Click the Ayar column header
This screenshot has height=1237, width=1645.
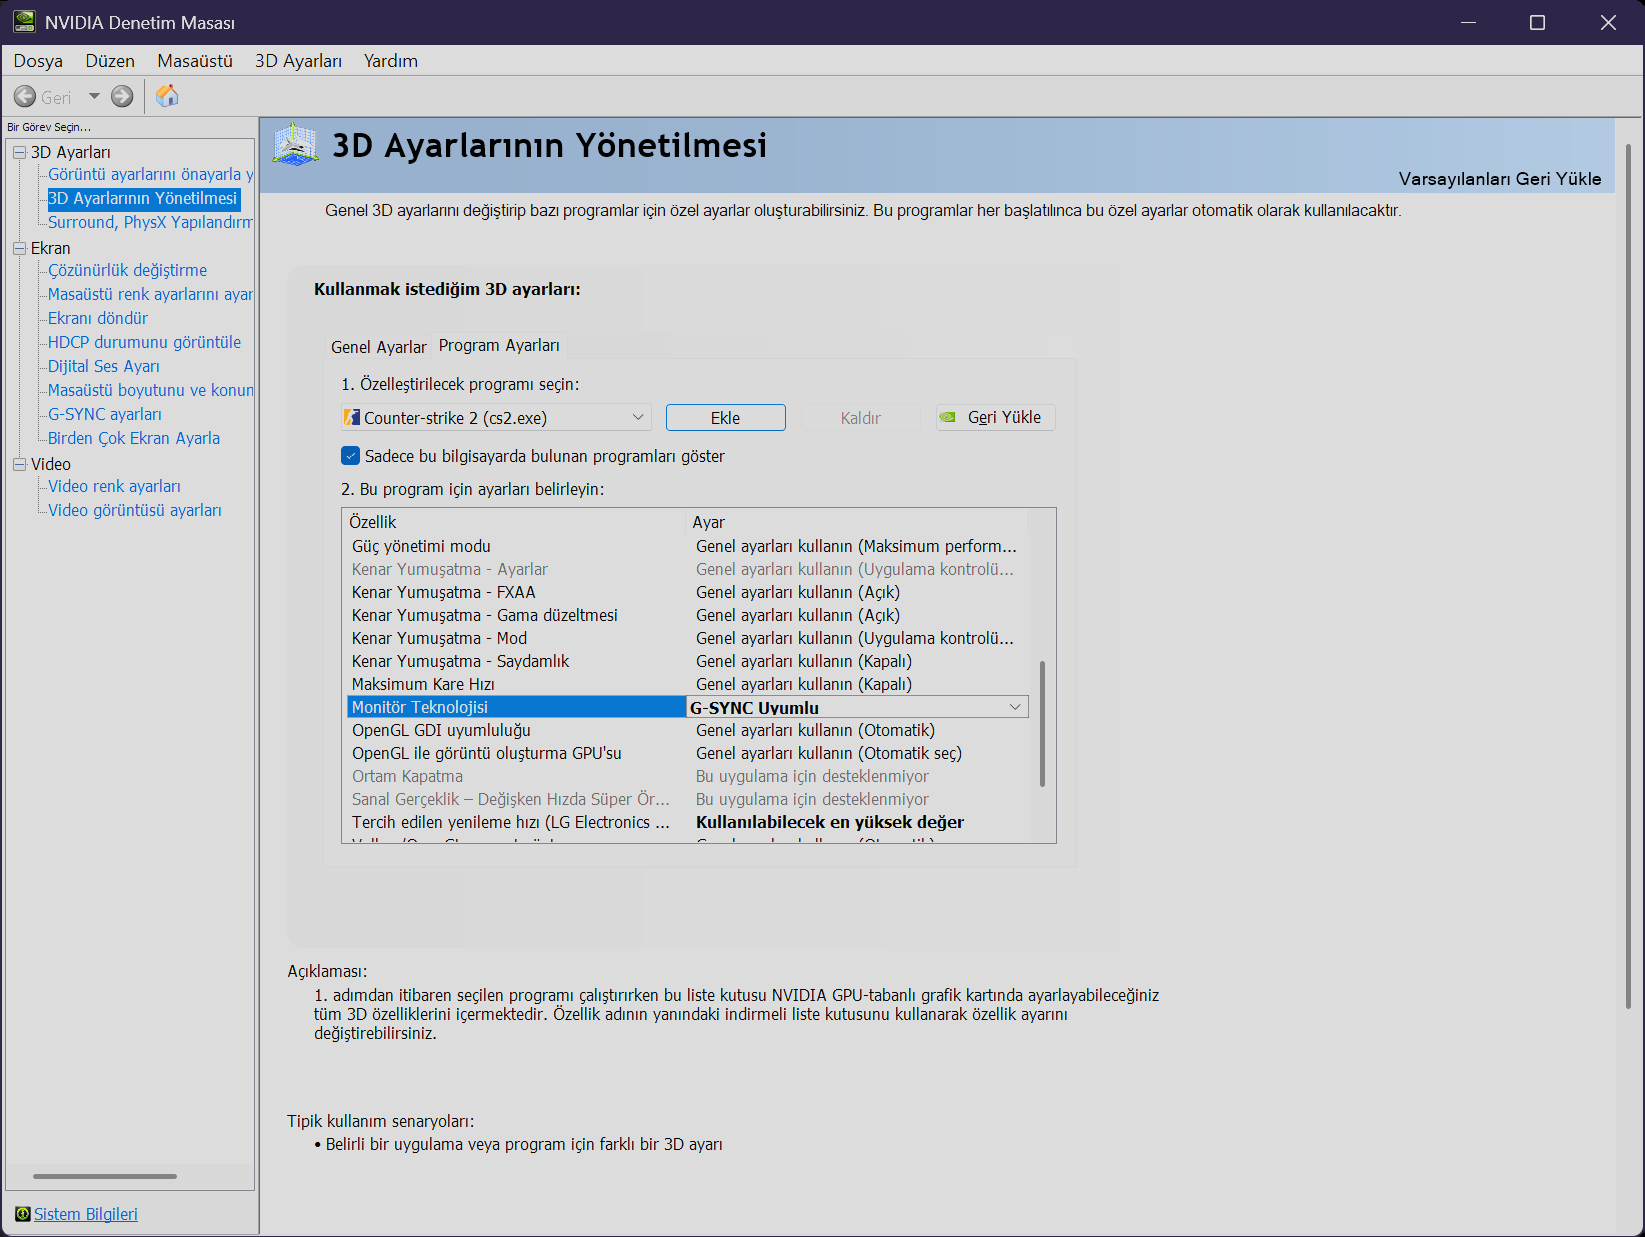coord(857,522)
